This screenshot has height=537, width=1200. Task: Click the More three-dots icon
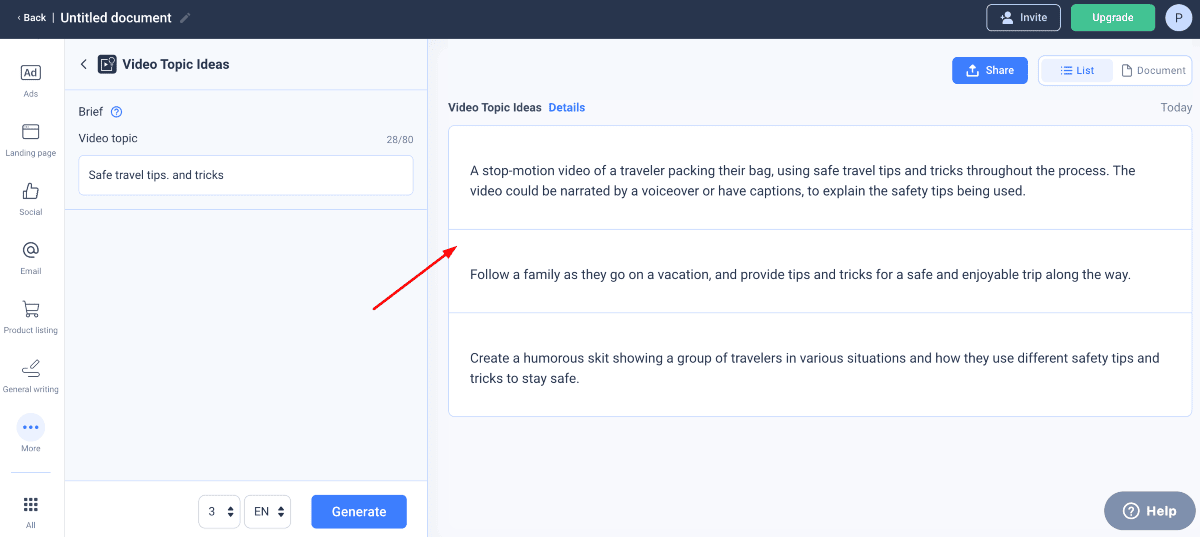click(31, 427)
